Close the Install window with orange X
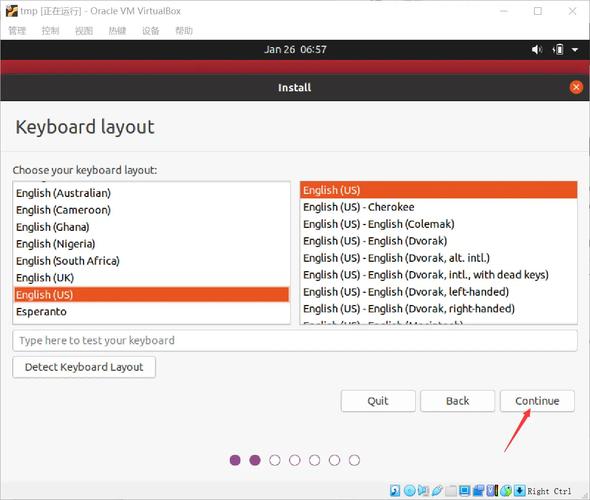The width and height of the screenshot is (590, 500). point(576,87)
